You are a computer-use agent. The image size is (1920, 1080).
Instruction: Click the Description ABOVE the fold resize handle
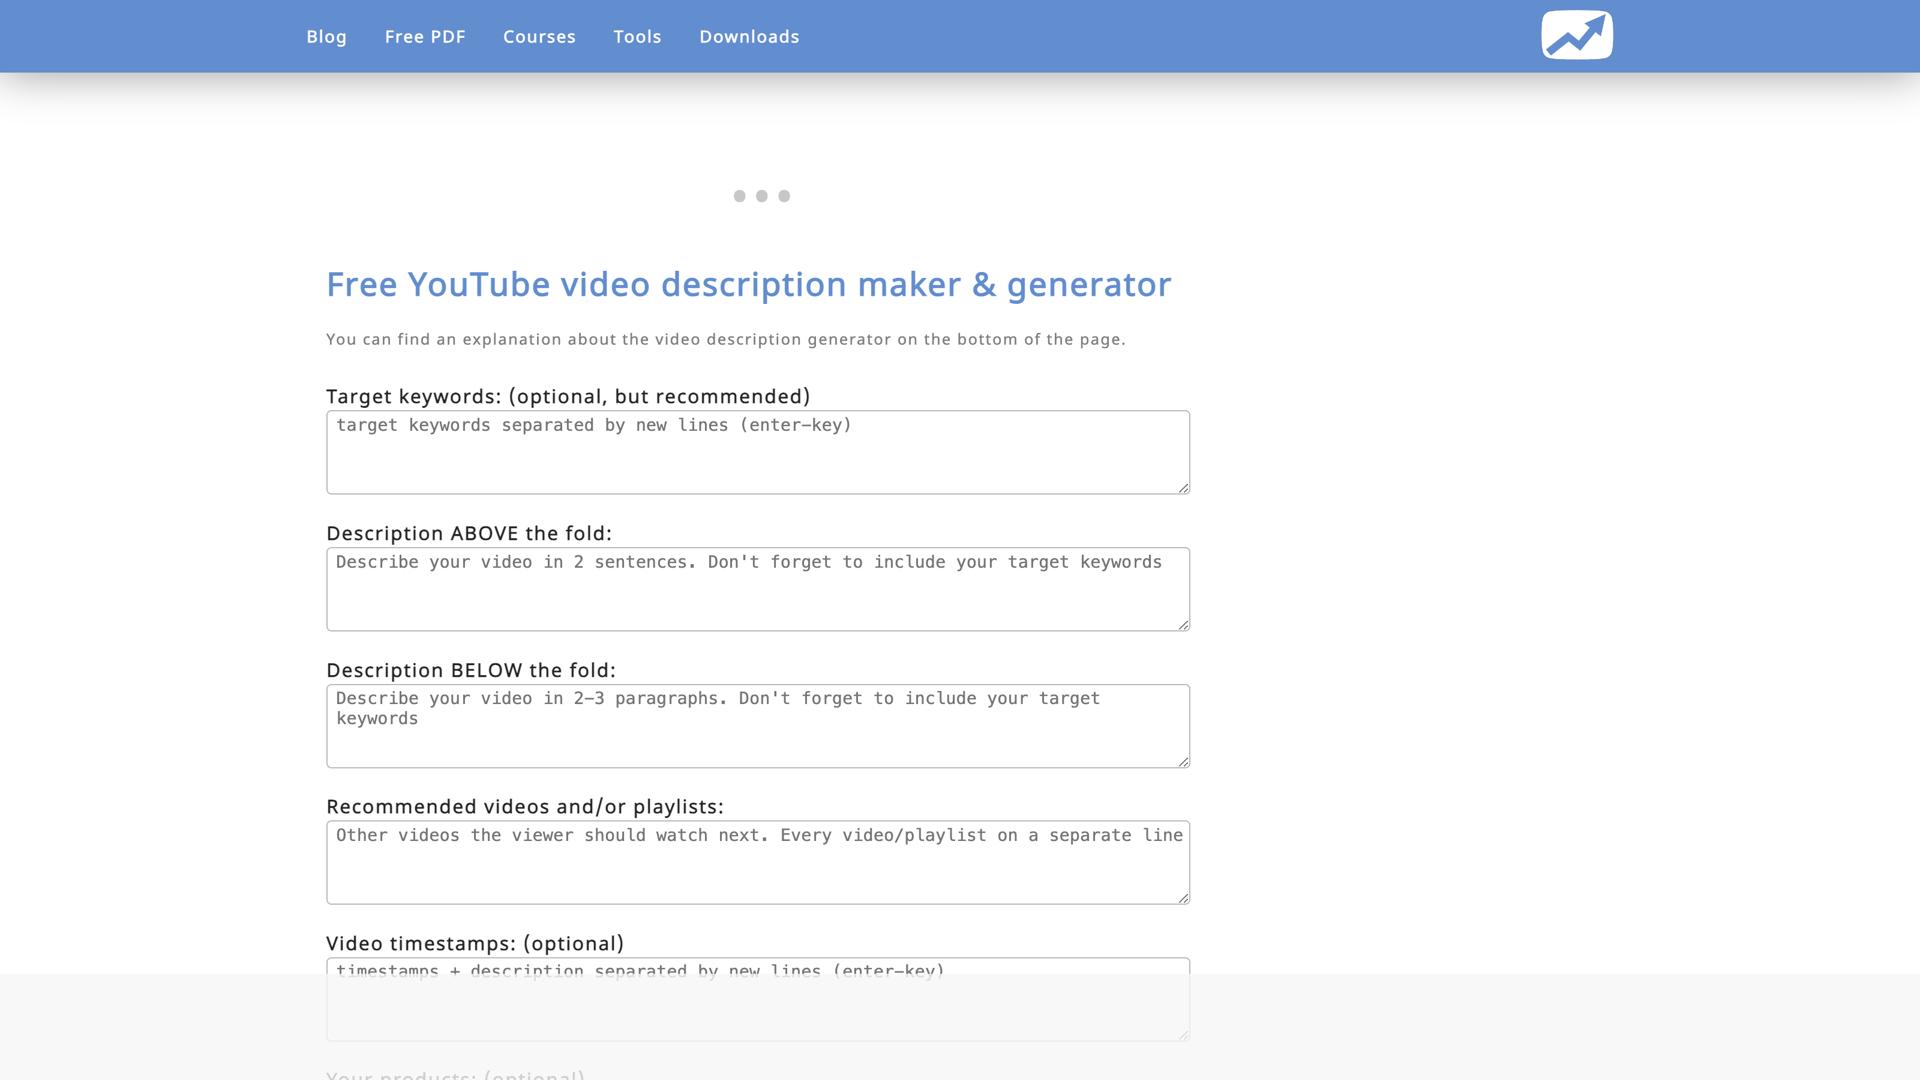[x=1184, y=625]
